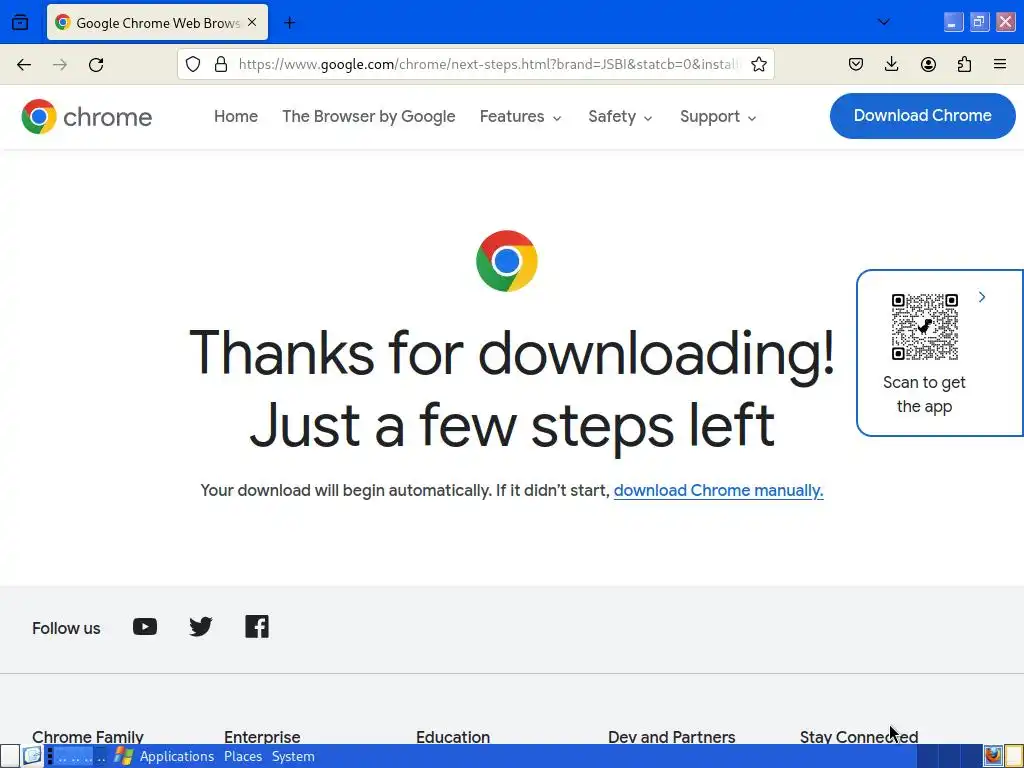Screen dimensions: 1024x768
Task: Click the Scan to get the app text
Action: [924, 394]
